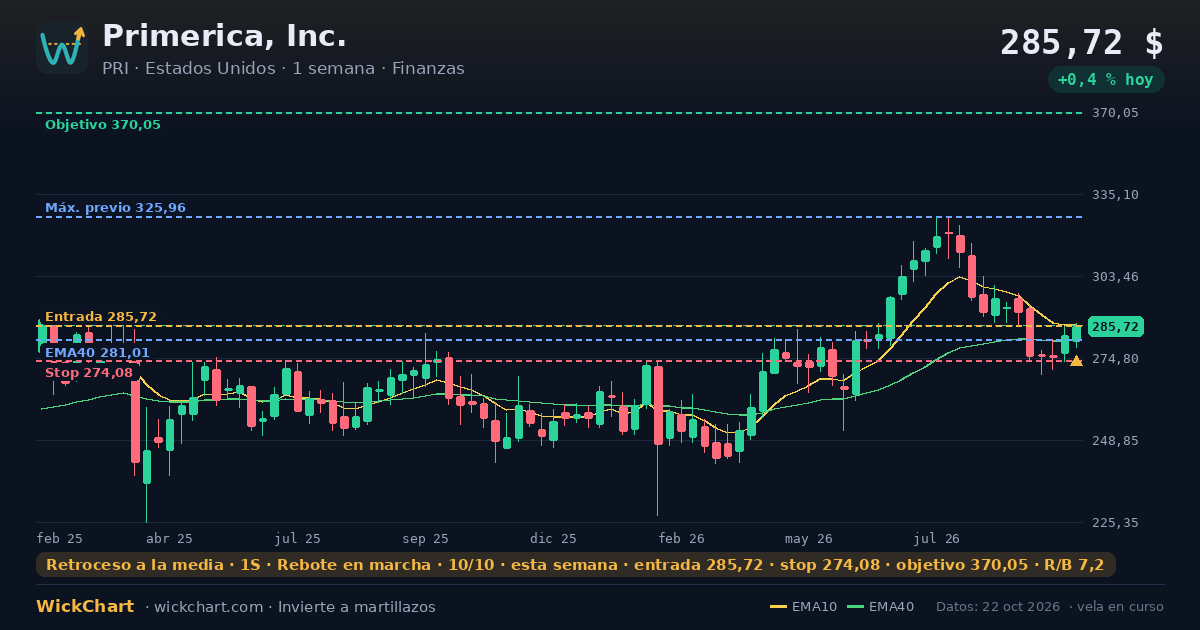Click the EMA10 yellow legend swatch
Image resolution: width=1200 pixels, height=630 pixels.
click(x=779, y=607)
